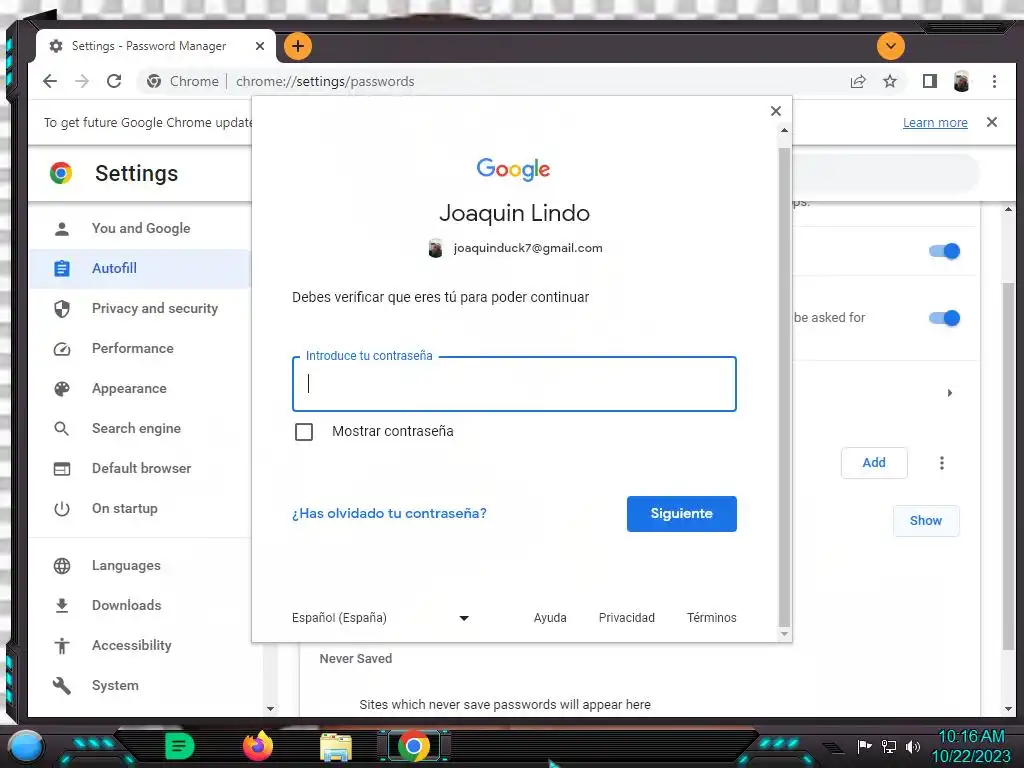Launch Firefox from the taskbar
1024x768 pixels.
pos(258,746)
